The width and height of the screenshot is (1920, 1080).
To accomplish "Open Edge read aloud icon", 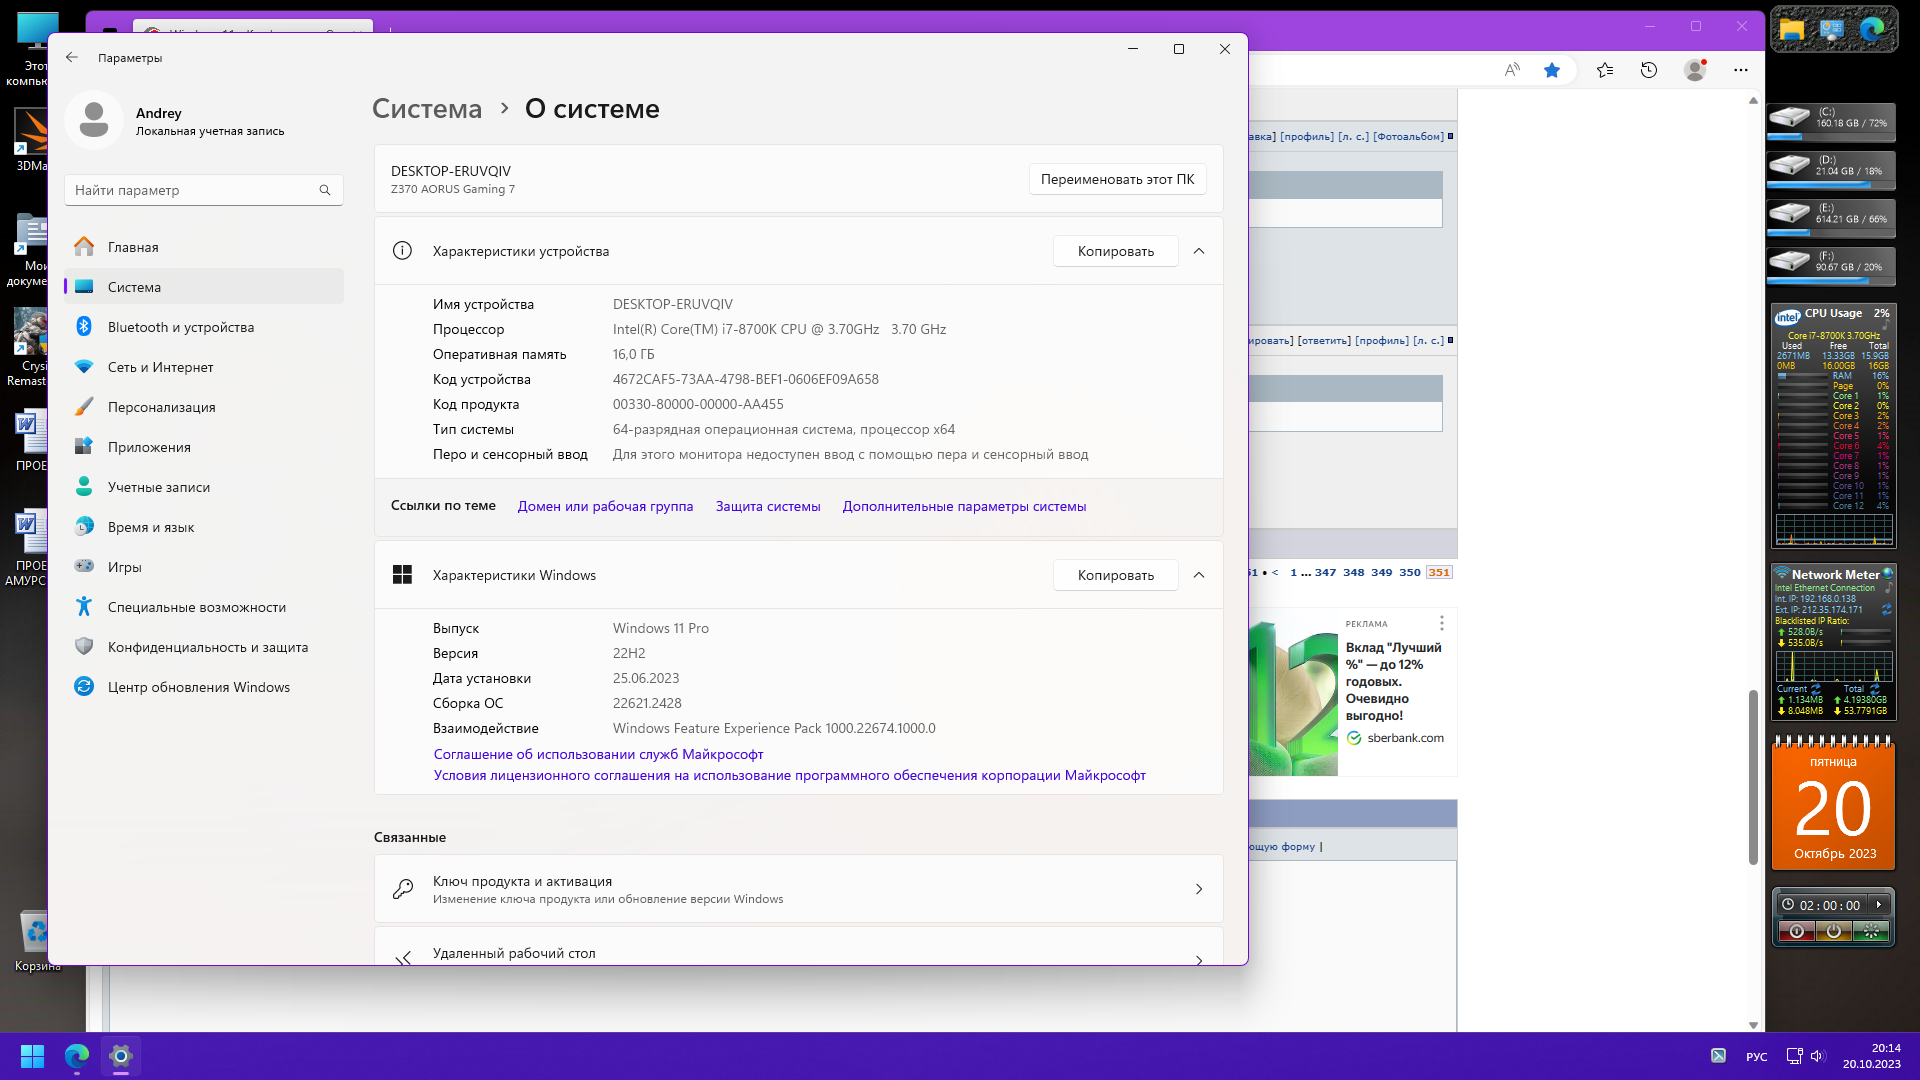I will pos(1511,70).
